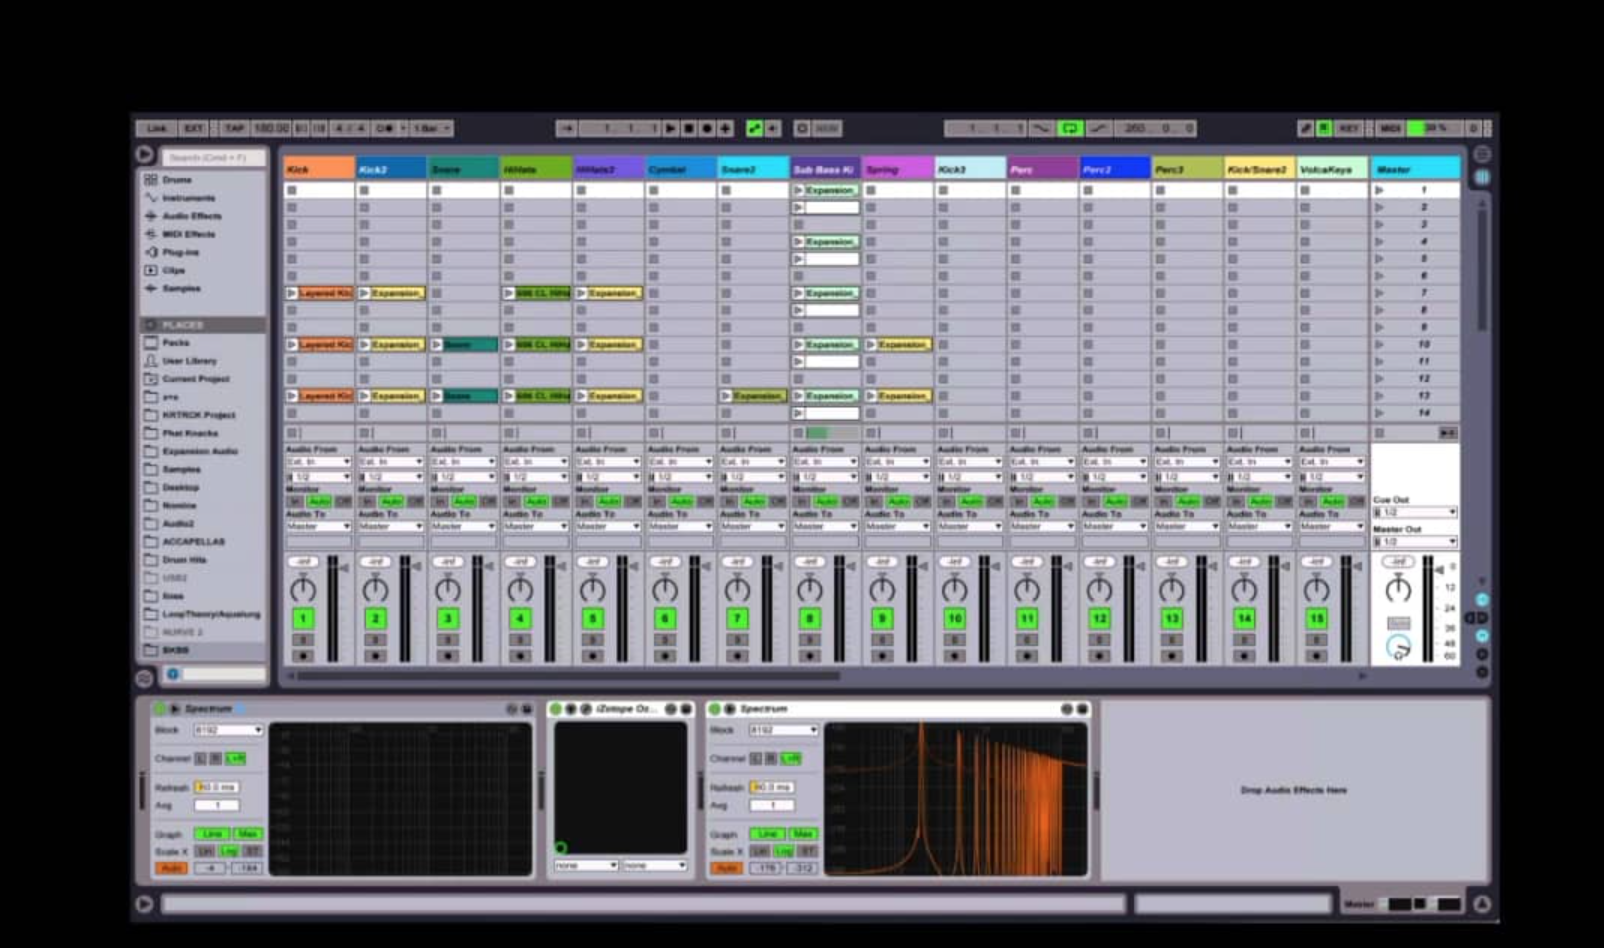Click the Kick track pan knob
Viewport: 1604px width, 948px height.
click(x=303, y=589)
